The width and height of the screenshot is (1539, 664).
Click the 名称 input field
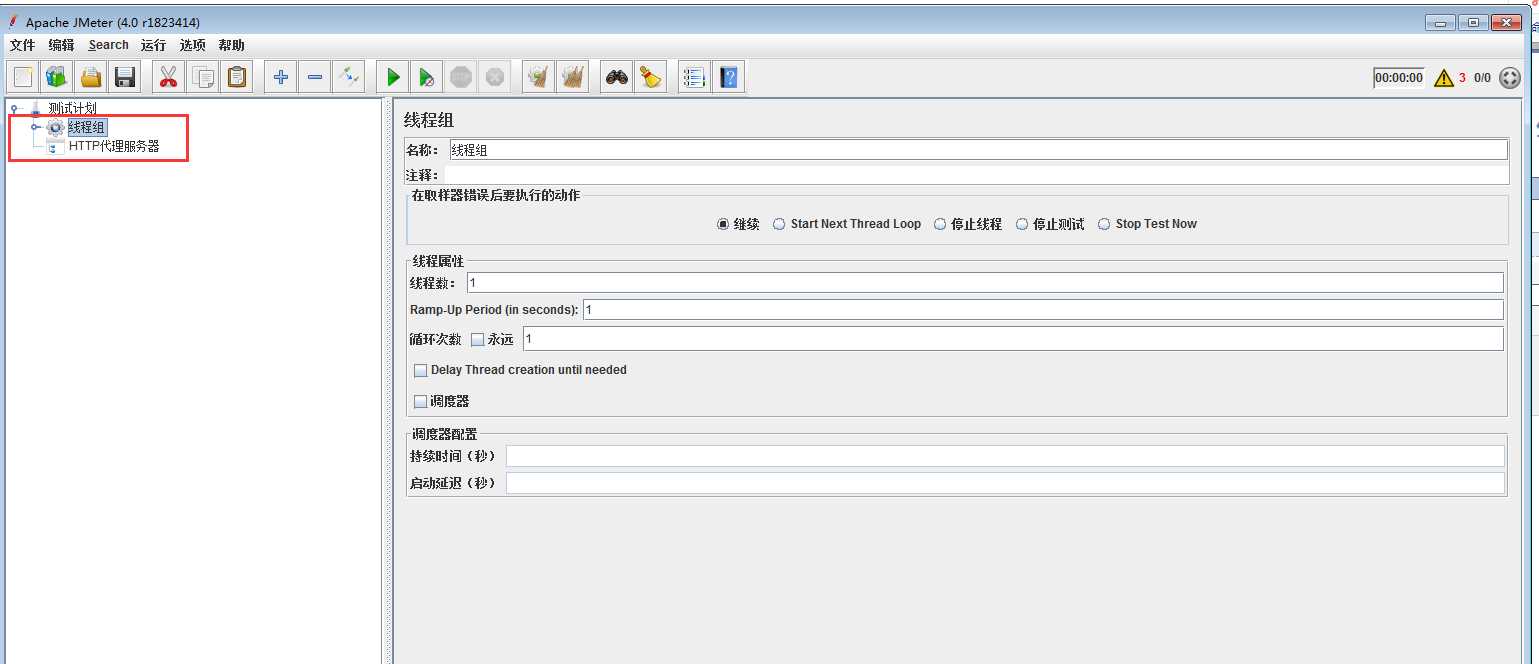click(977, 150)
